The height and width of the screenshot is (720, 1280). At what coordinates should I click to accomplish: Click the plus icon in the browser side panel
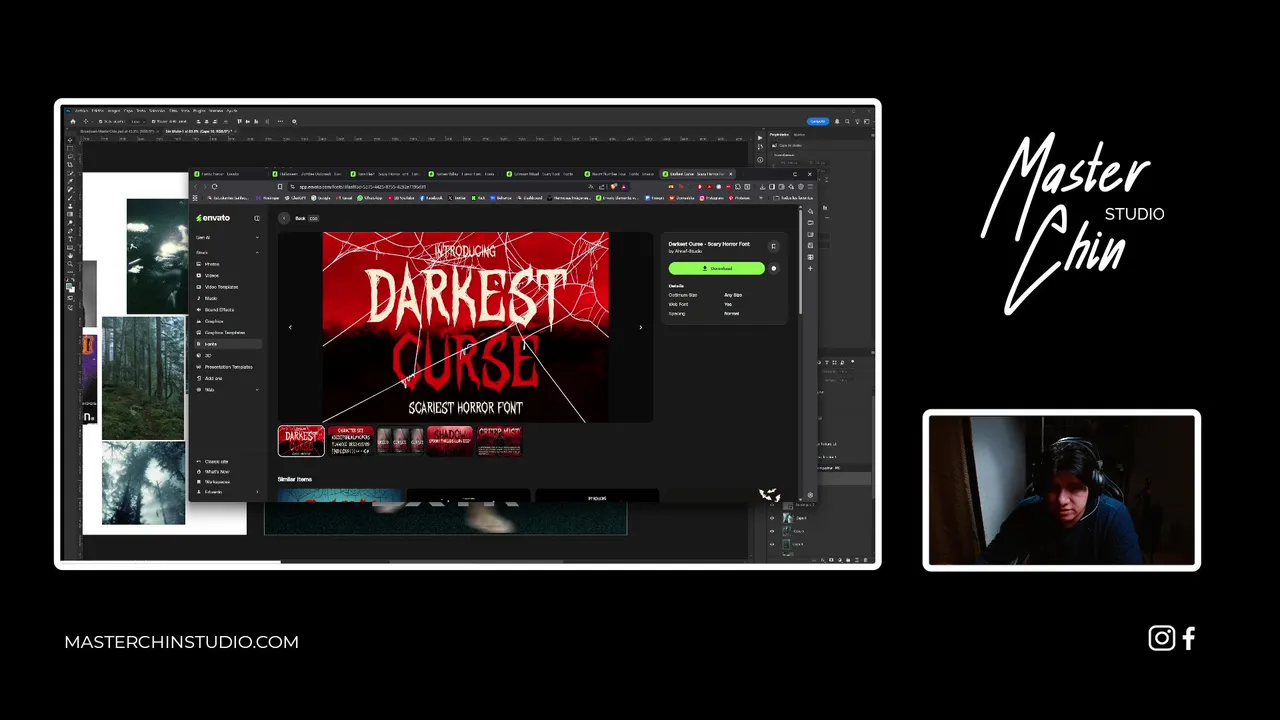pos(810,268)
